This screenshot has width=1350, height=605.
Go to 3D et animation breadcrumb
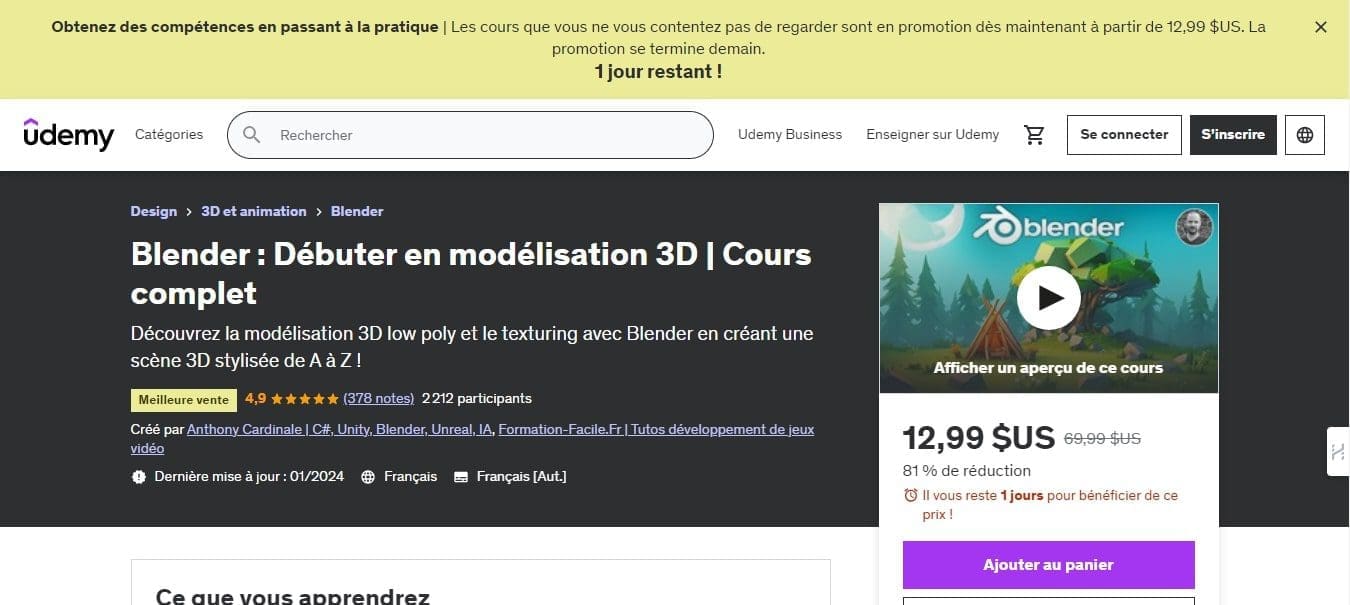(x=254, y=211)
